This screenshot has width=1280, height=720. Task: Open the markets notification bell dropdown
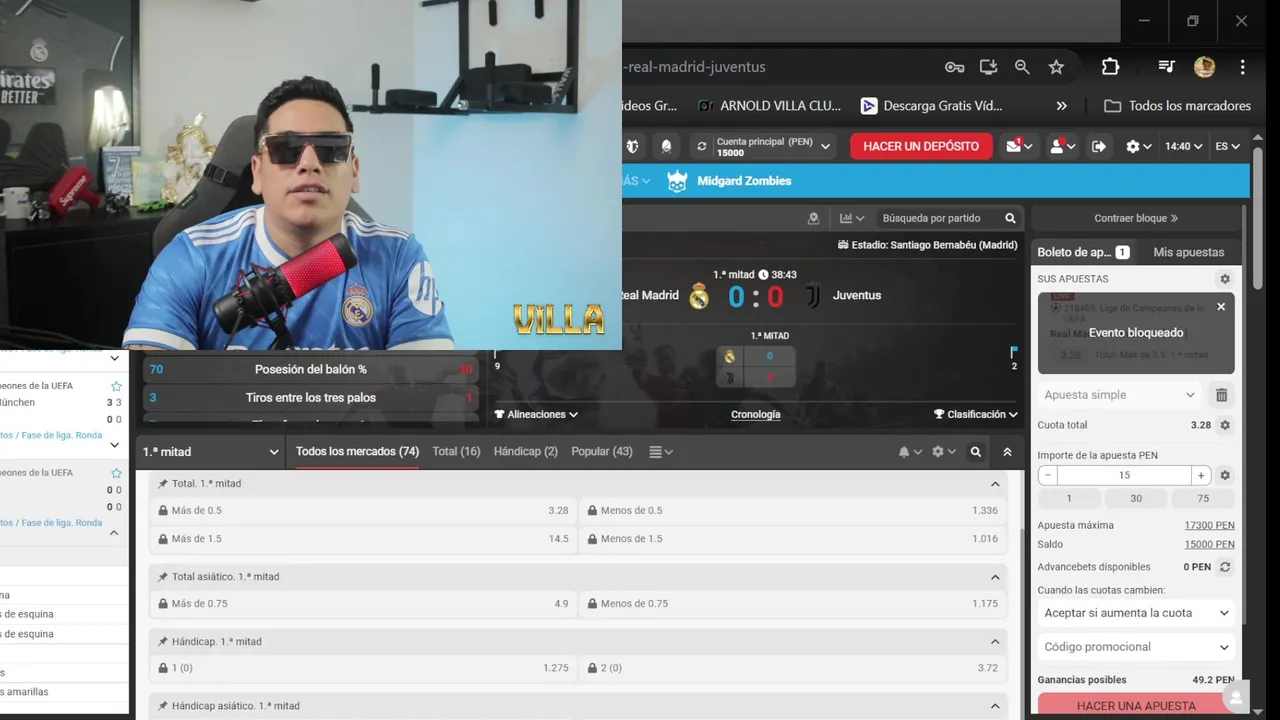pyautogui.click(x=910, y=452)
